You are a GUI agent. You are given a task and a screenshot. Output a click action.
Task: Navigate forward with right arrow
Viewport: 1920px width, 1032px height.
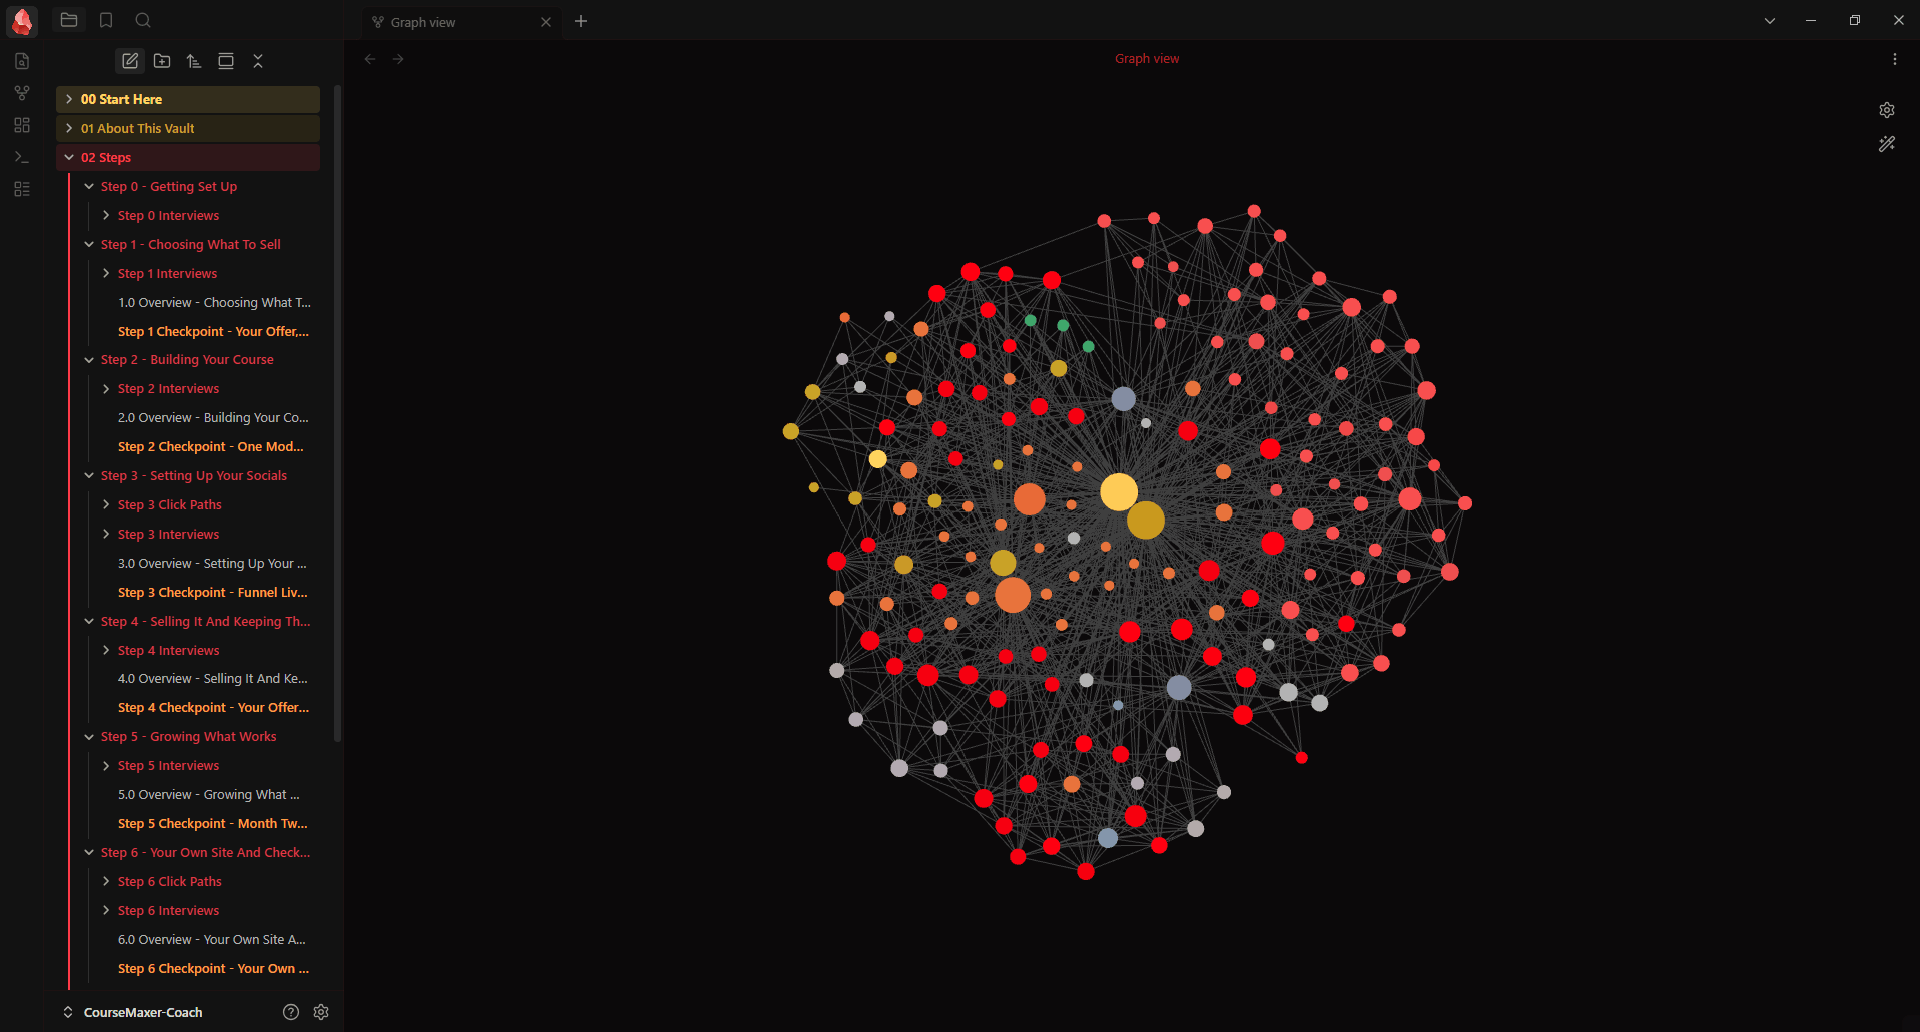(x=398, y=59)
